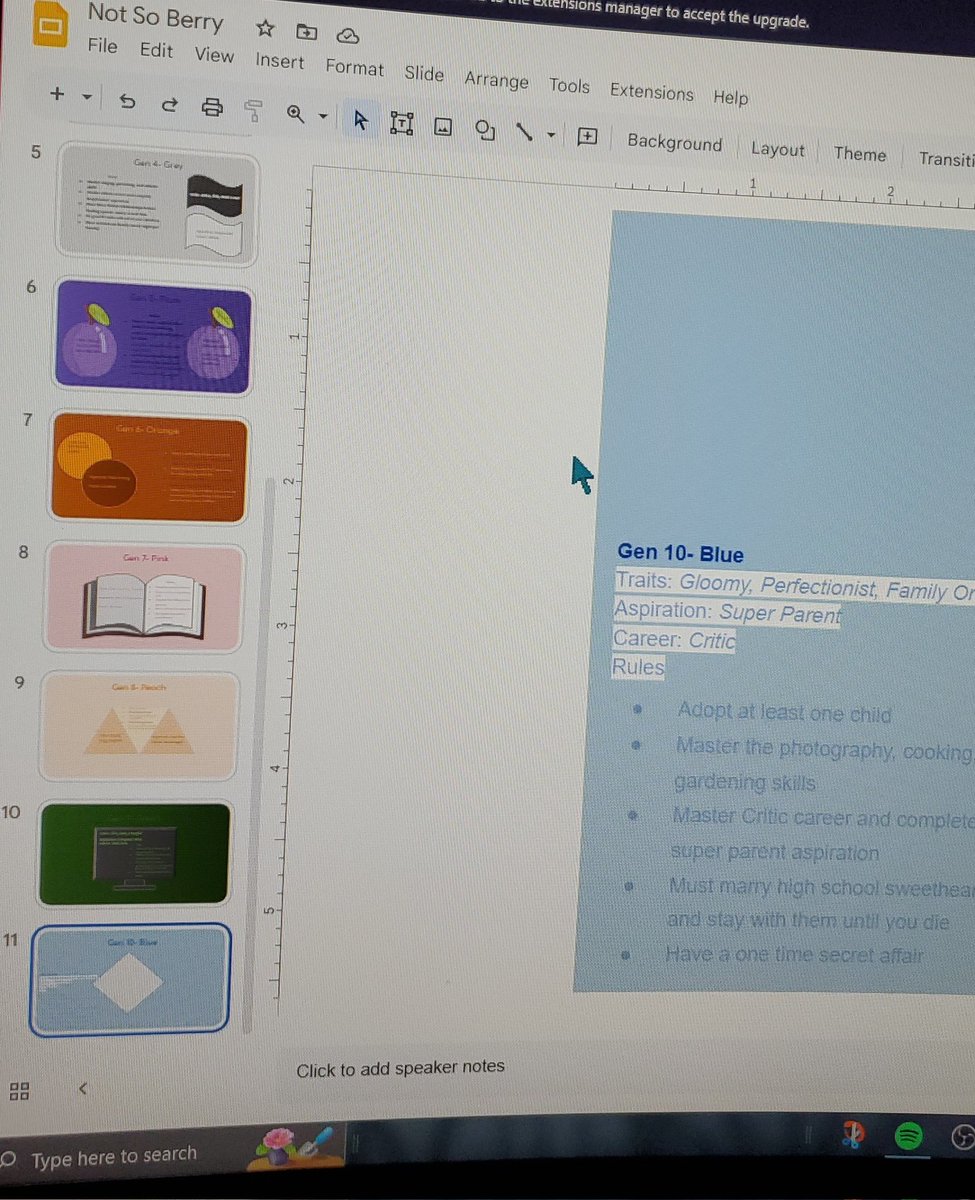Click the Theme button
The height and width of the screenshot is (1200, 975).
(859, 154)
